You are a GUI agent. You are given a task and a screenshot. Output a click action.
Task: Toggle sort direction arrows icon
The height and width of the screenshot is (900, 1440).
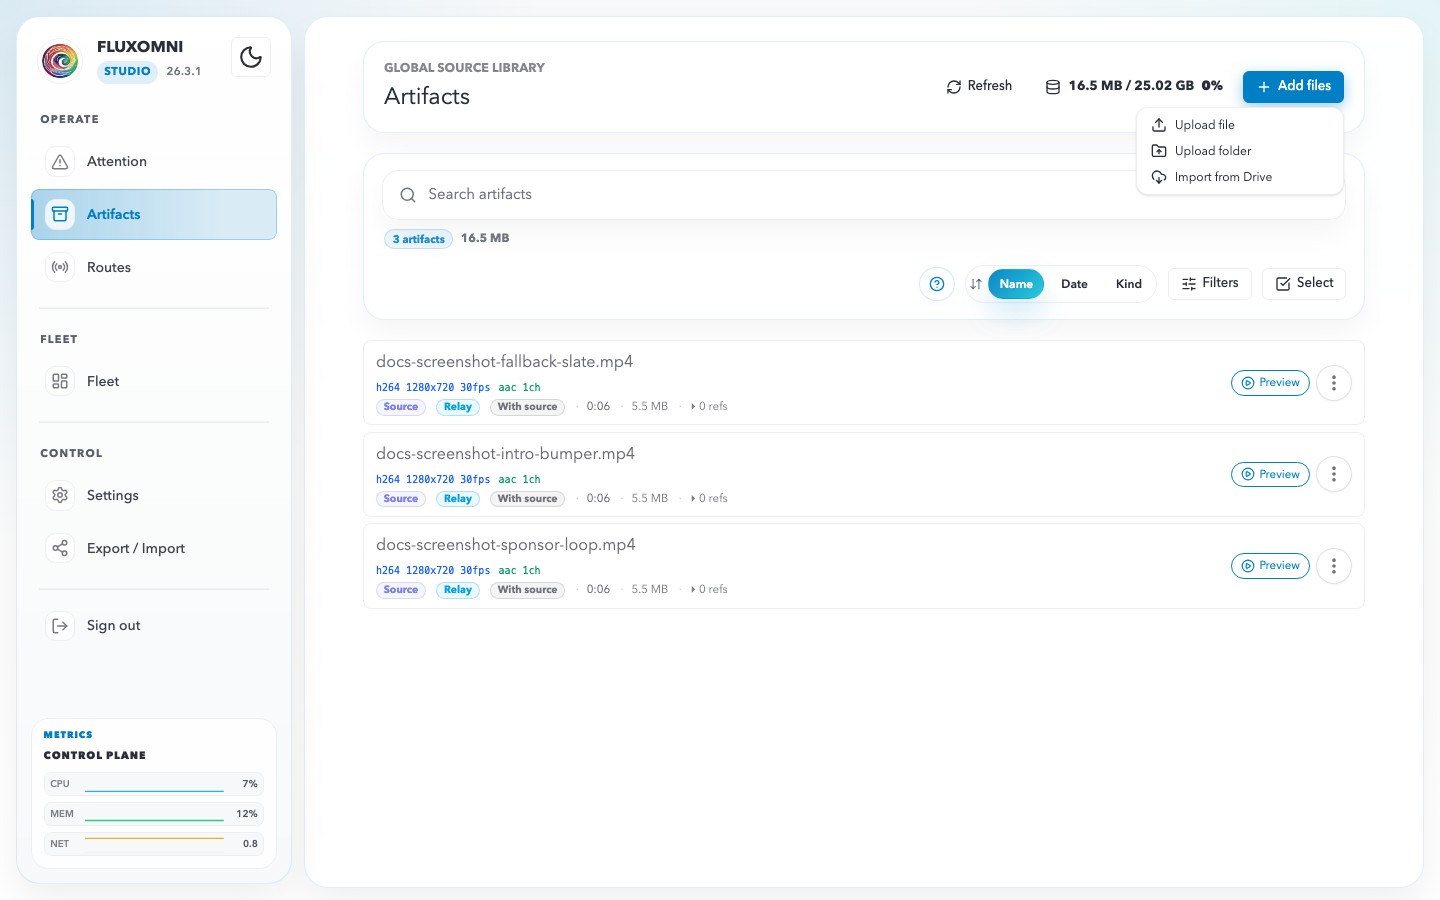click(976, 284)
